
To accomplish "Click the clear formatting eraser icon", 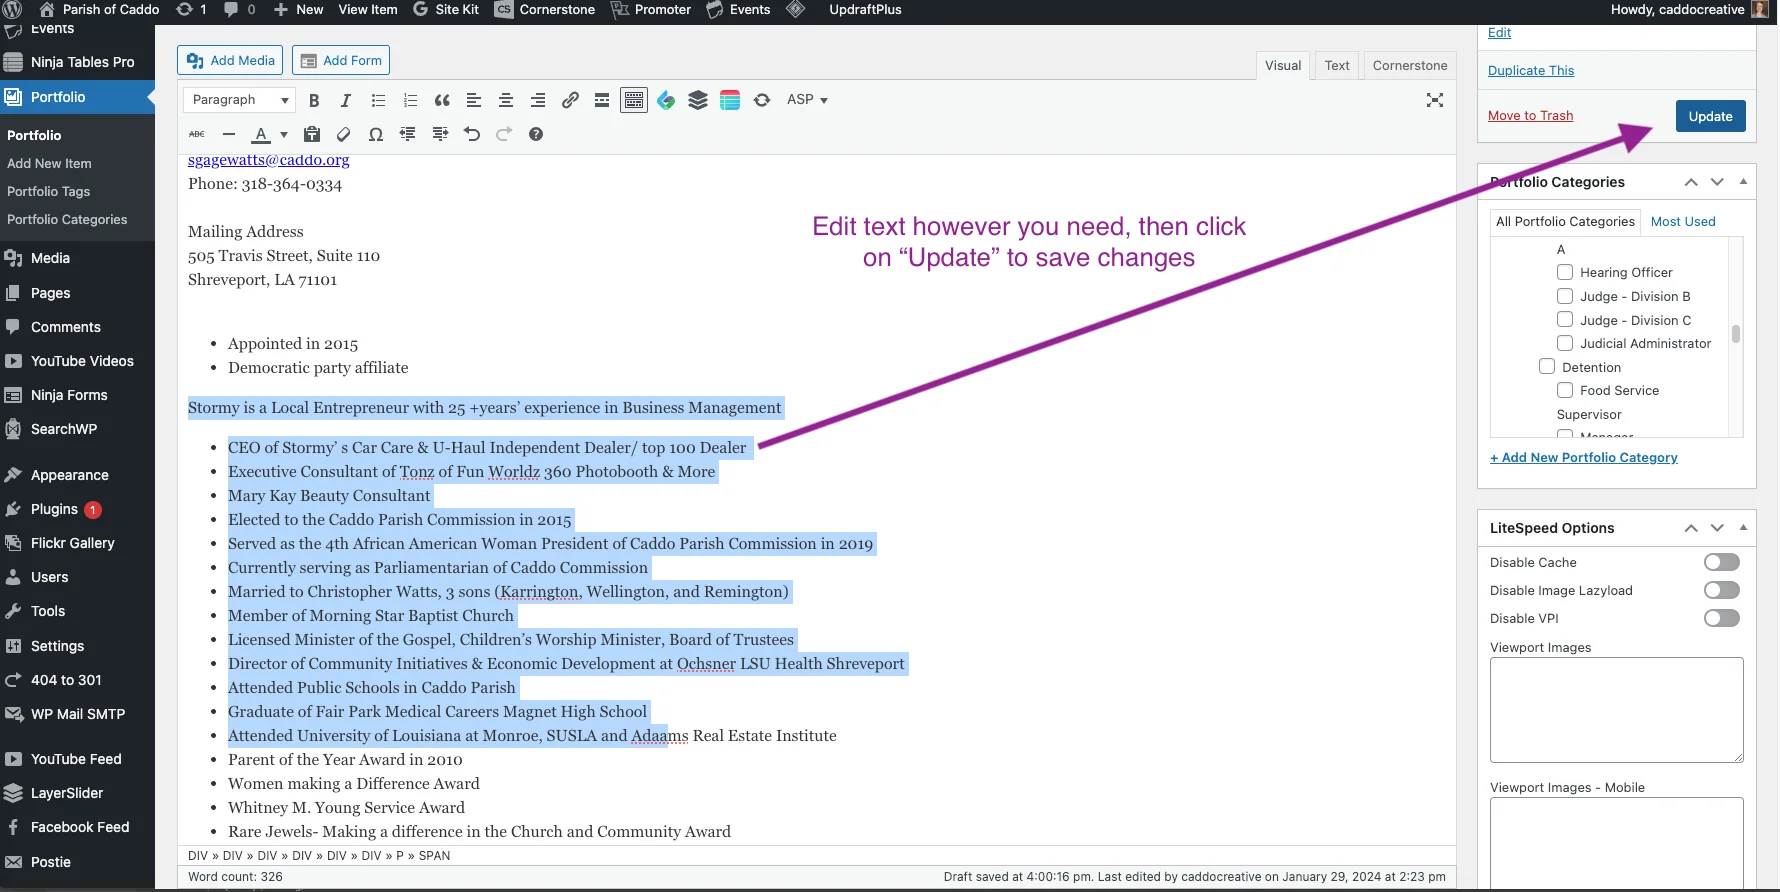I will coord(344,134).
